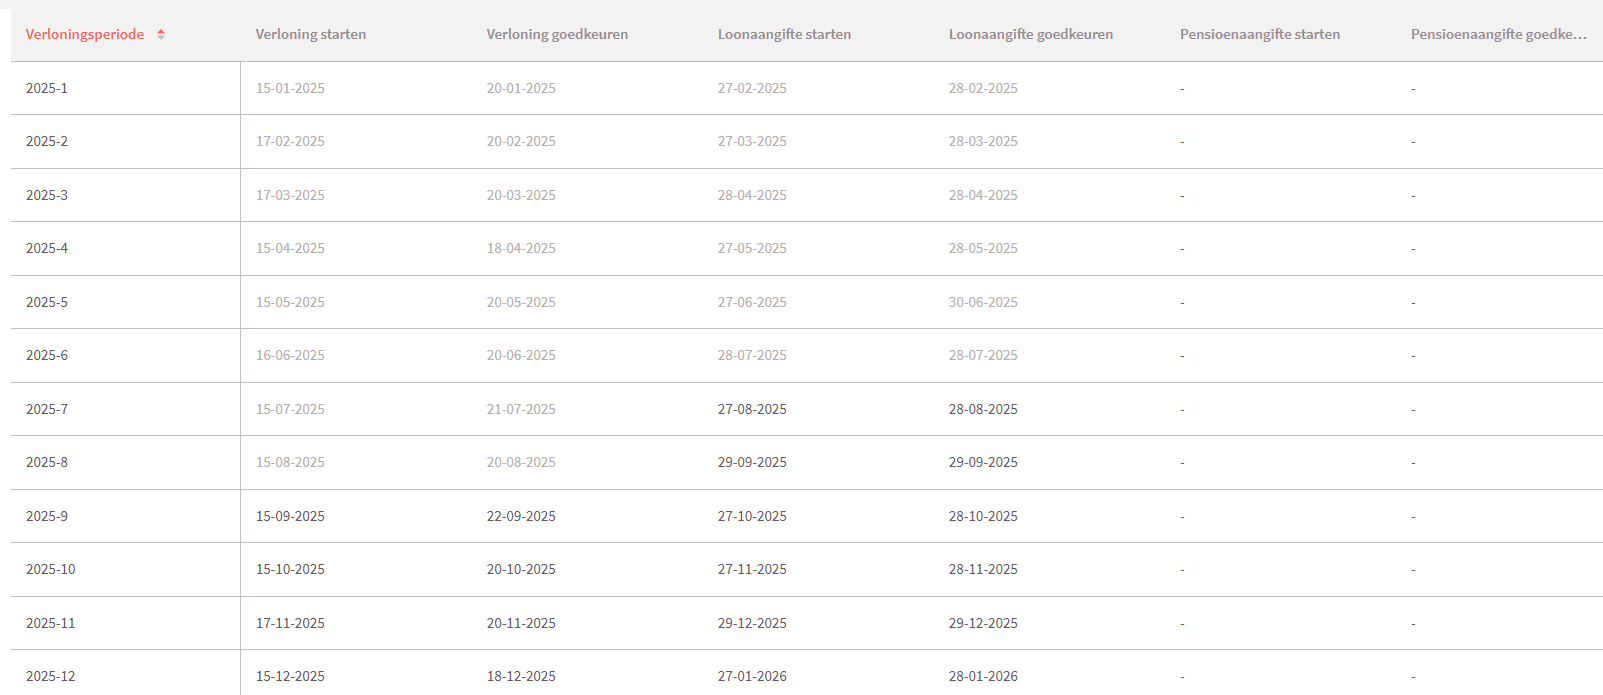Select period 2025-12 in the list

(x=51, y=676)
